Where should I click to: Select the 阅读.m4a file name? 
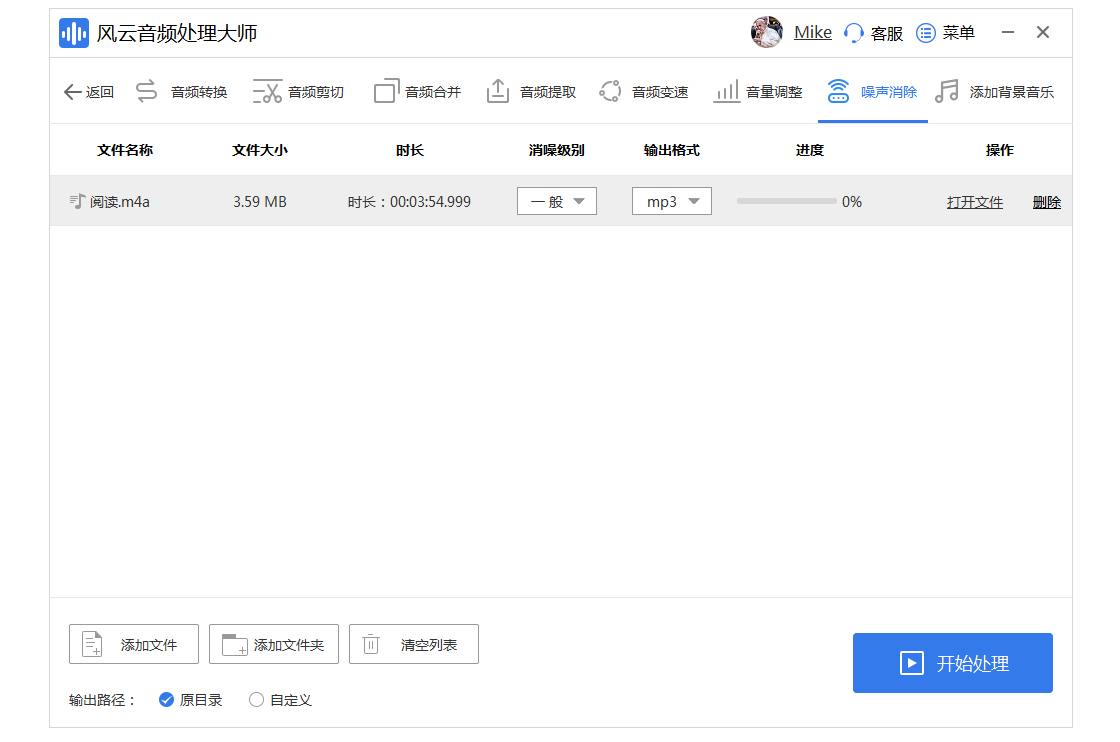120,202
